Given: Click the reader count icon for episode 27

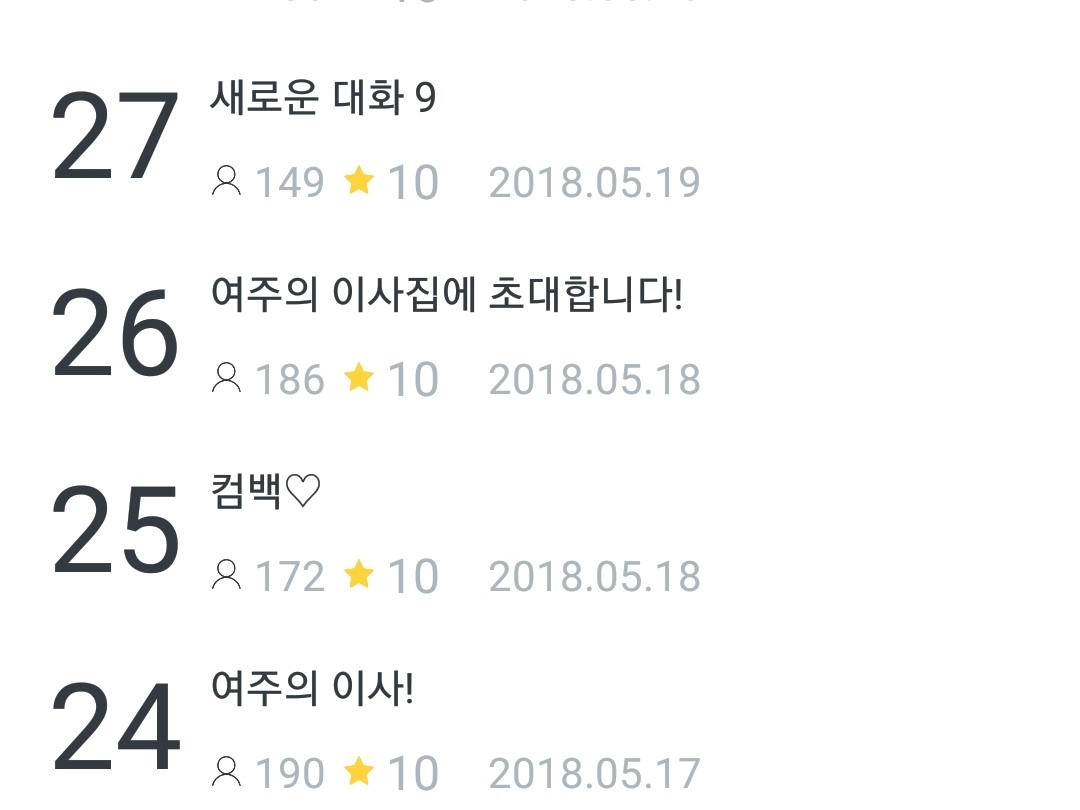Looking at the screenshot, I should click(227, 181).
